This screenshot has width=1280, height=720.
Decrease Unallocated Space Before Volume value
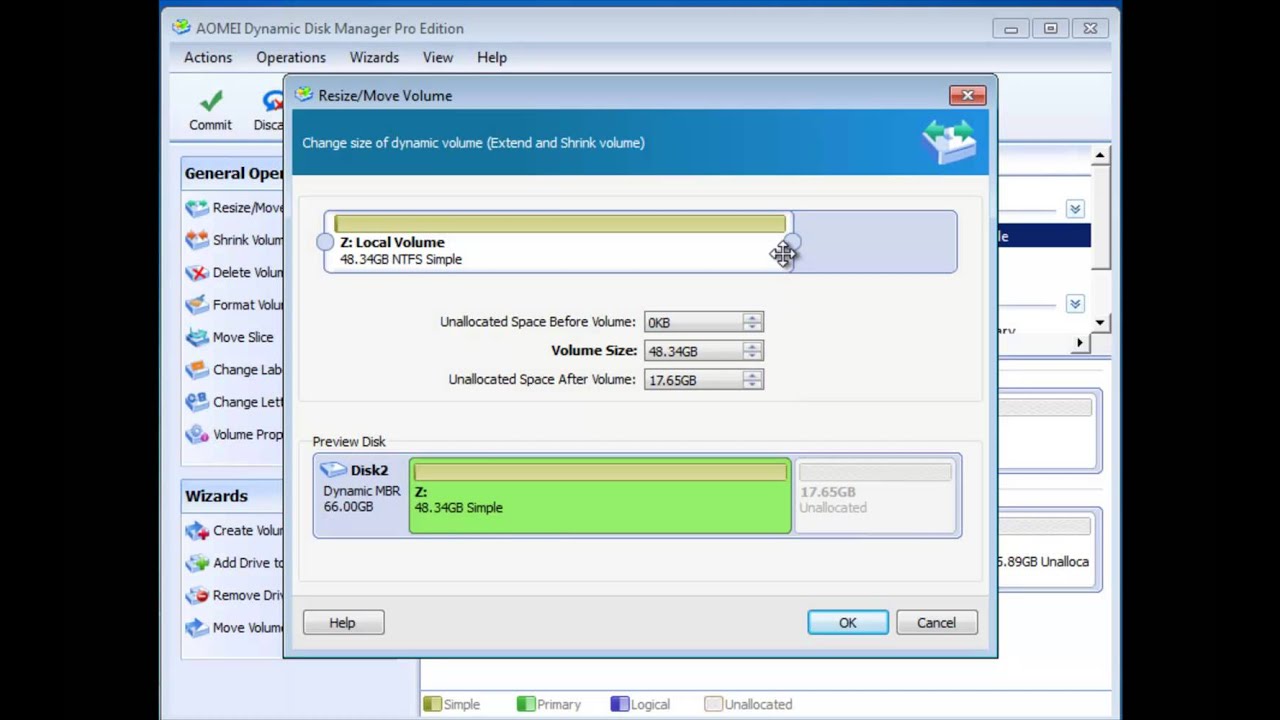(752, 327)
